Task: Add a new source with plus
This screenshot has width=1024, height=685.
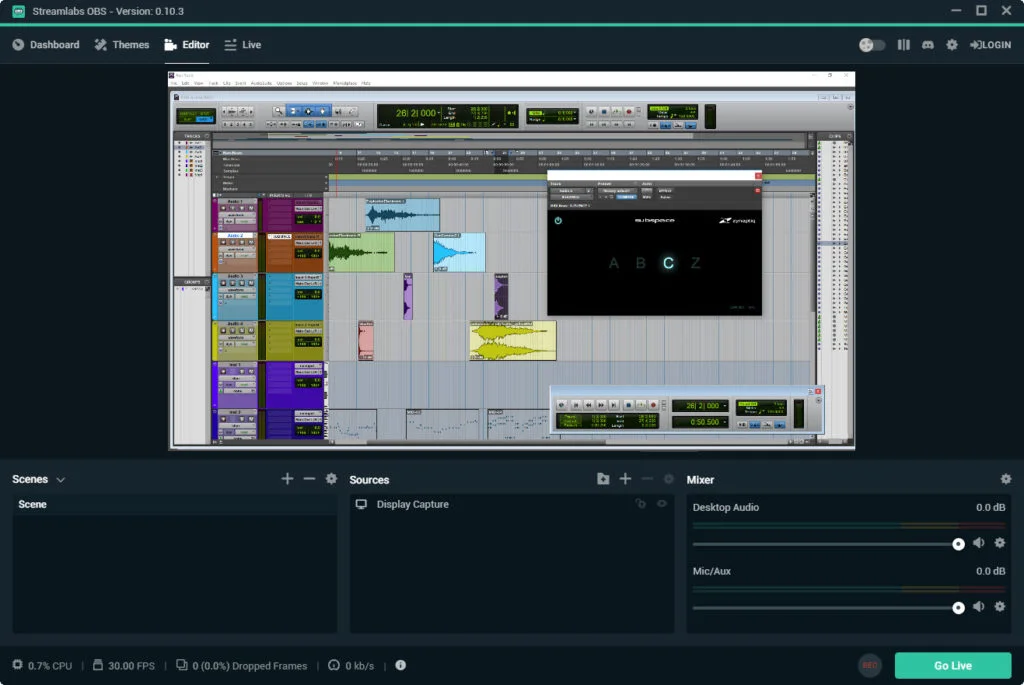Action: 625,479
